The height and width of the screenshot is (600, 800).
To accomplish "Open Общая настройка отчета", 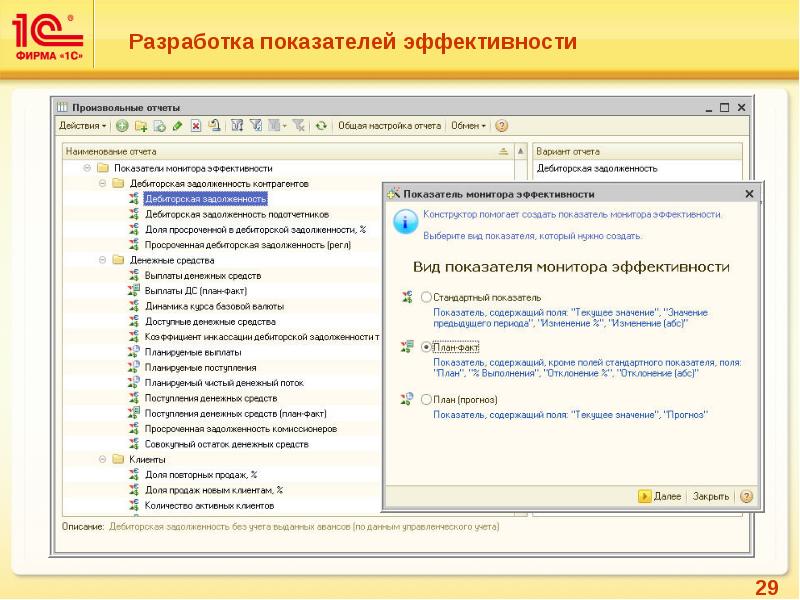I will coord(388,126).
